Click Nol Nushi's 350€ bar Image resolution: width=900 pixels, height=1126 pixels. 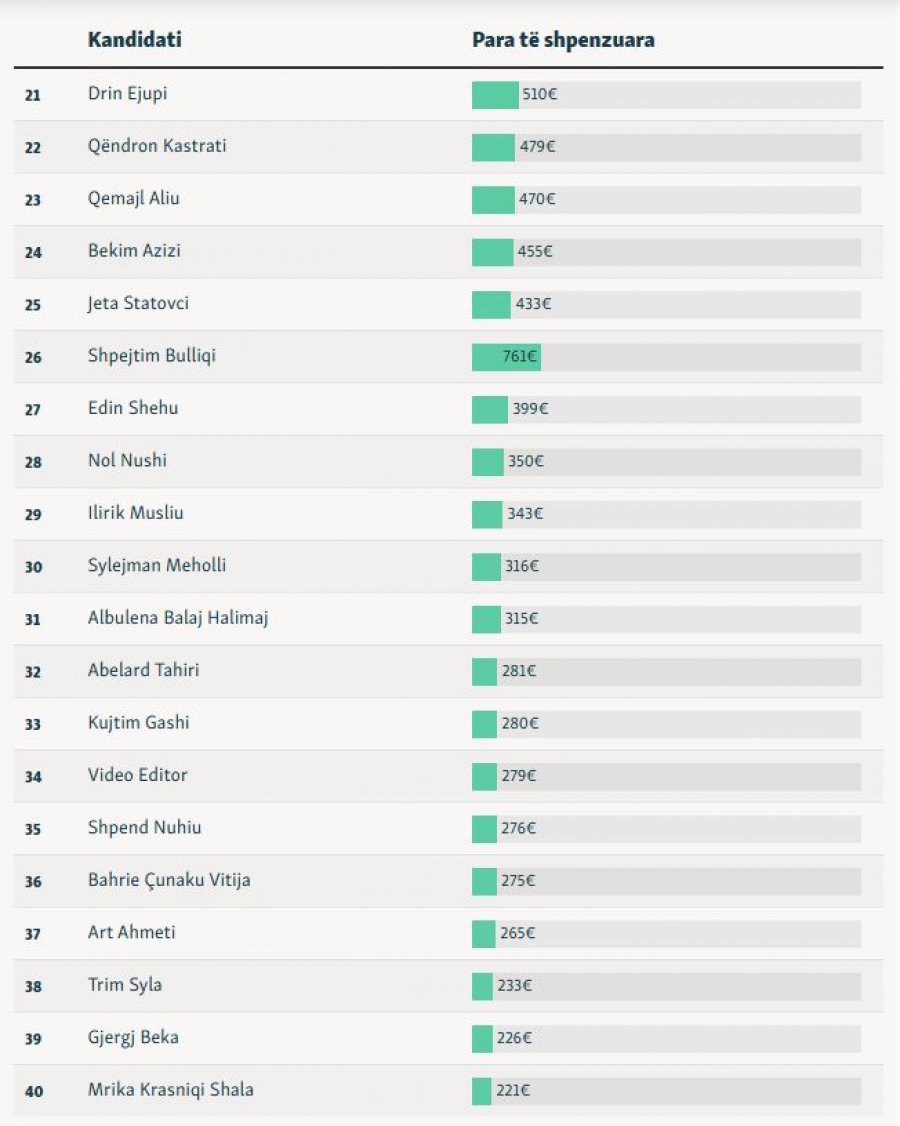[488, 461]
